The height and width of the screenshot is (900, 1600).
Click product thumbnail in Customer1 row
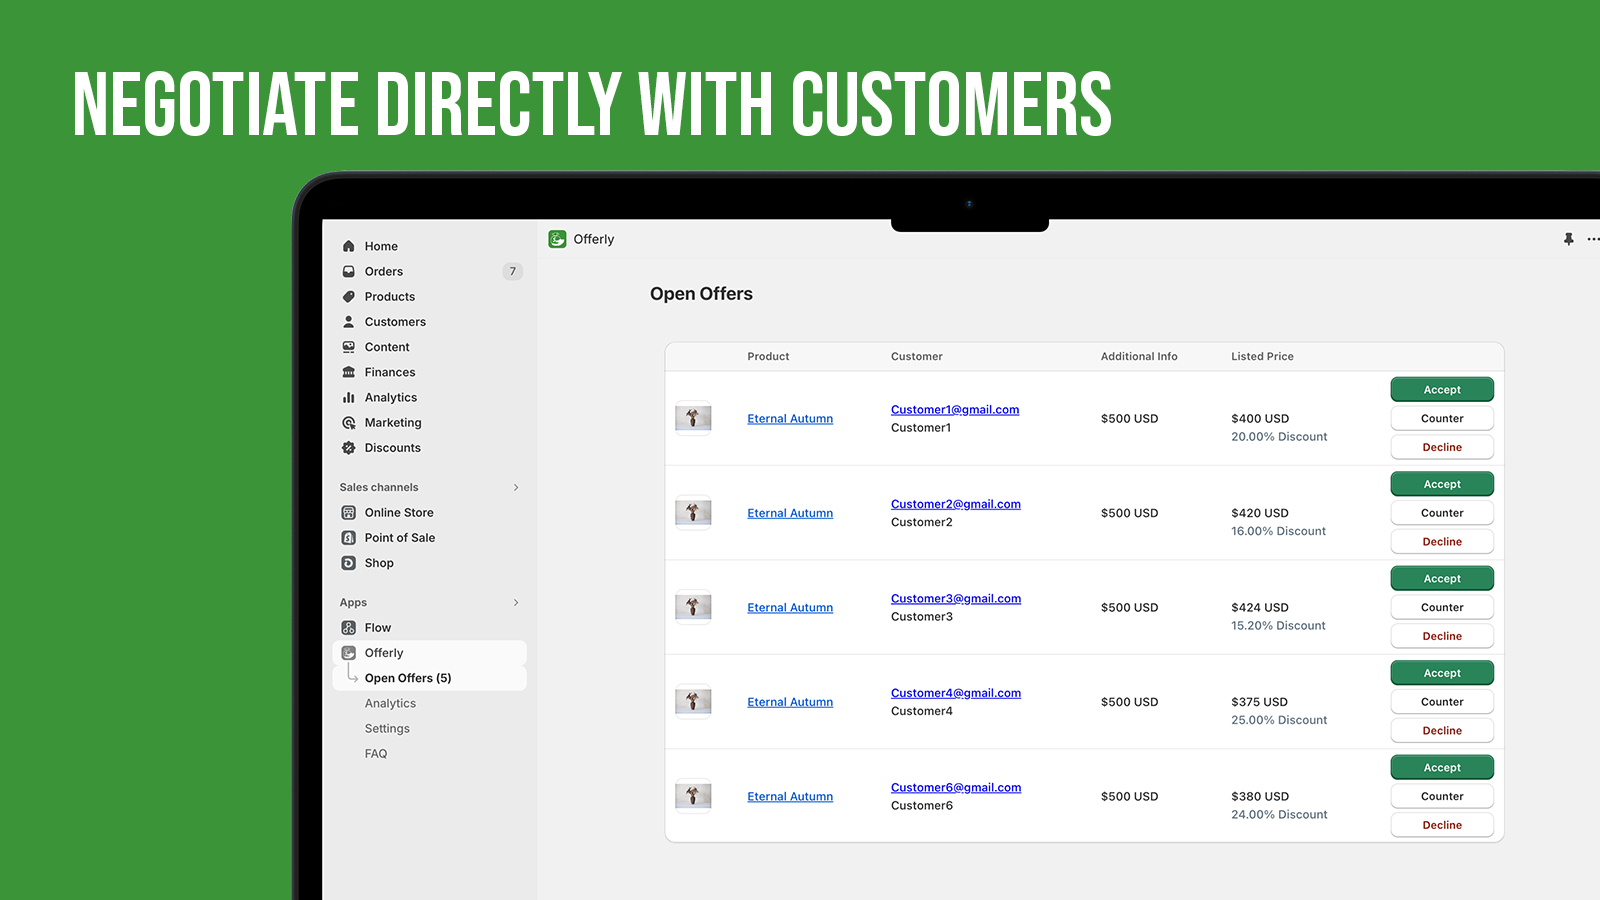coord(693,418)
